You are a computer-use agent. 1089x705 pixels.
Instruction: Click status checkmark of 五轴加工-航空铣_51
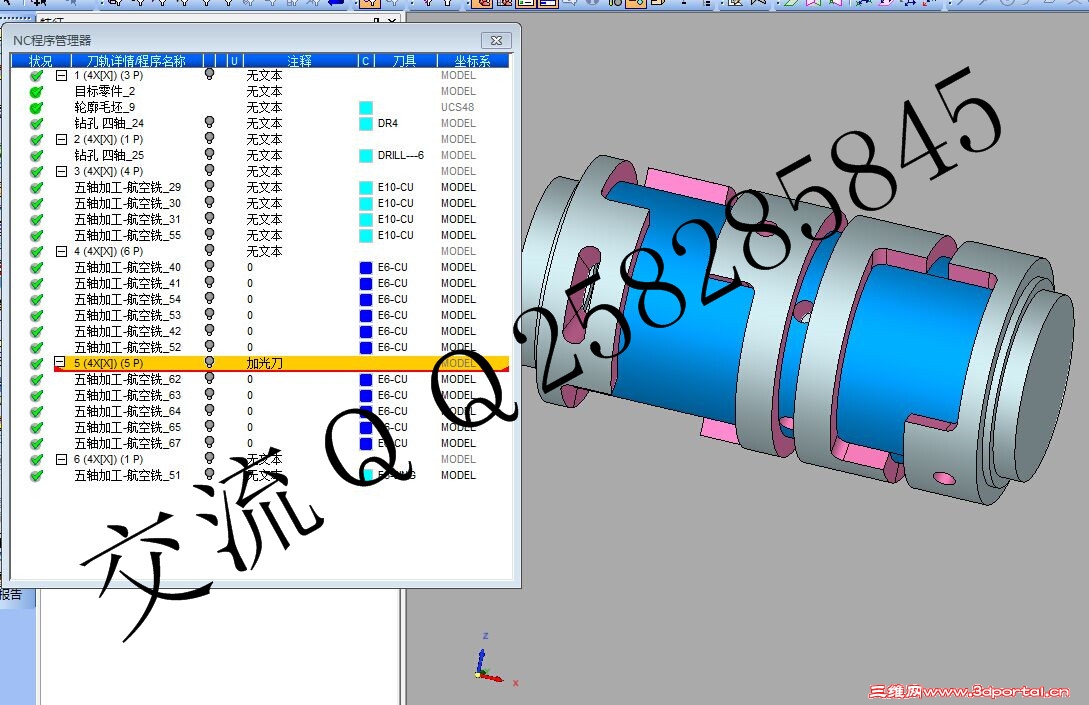(x=36, y=476)
